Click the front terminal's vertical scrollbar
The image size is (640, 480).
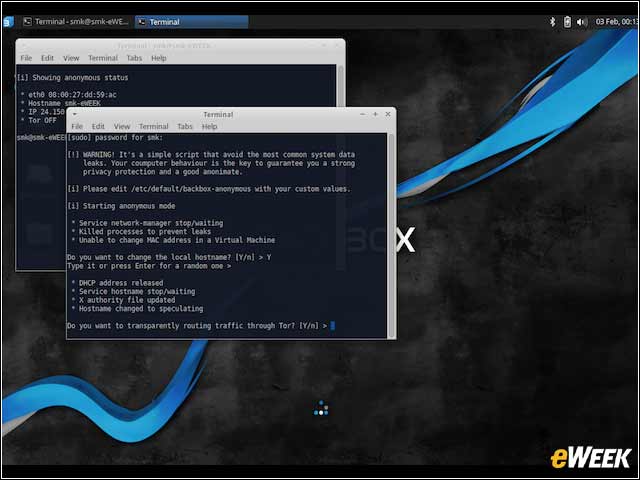(391, 235)
